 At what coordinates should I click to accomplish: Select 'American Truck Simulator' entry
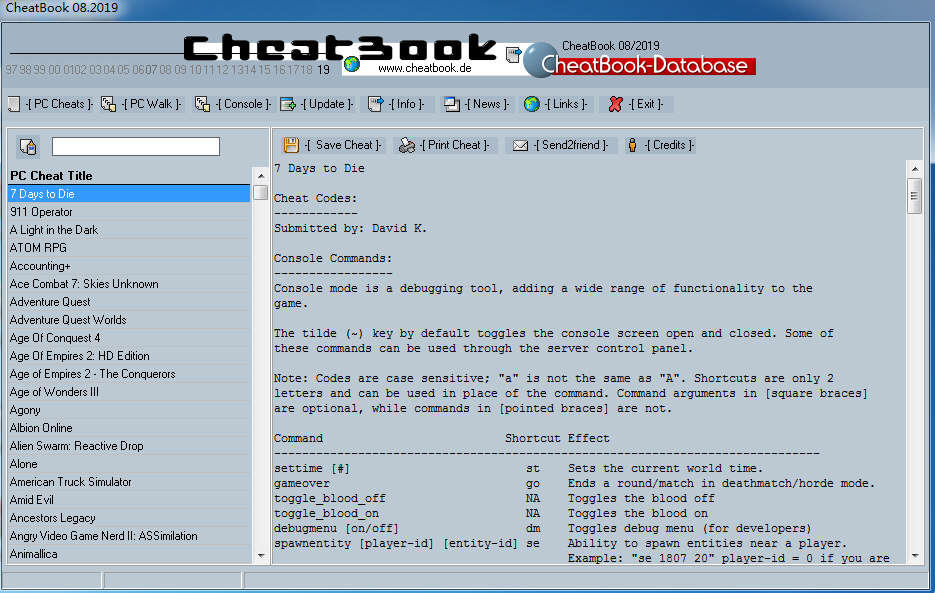click(x=129, y=482)
